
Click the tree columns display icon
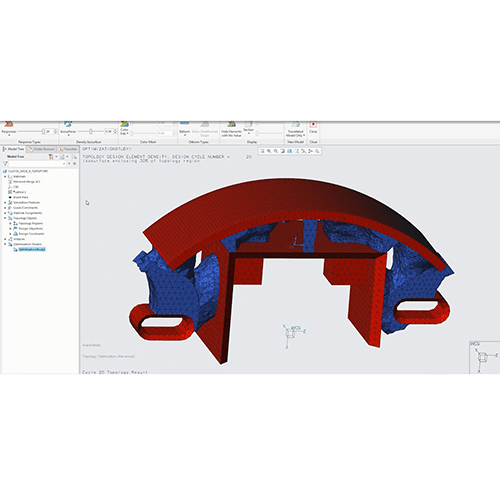tap(74, 156)
